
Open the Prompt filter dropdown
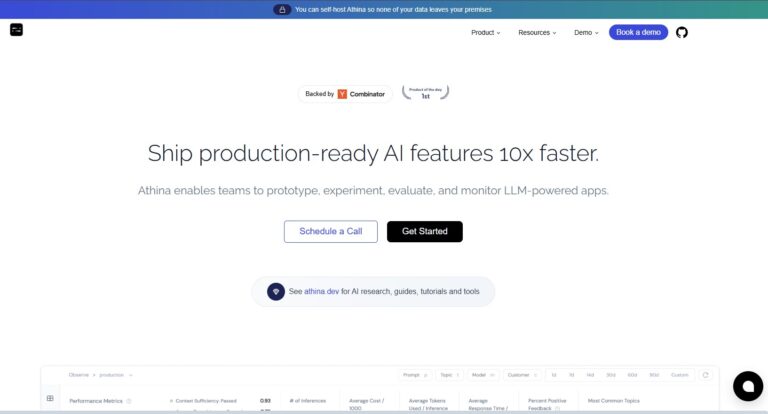[417, 375]
